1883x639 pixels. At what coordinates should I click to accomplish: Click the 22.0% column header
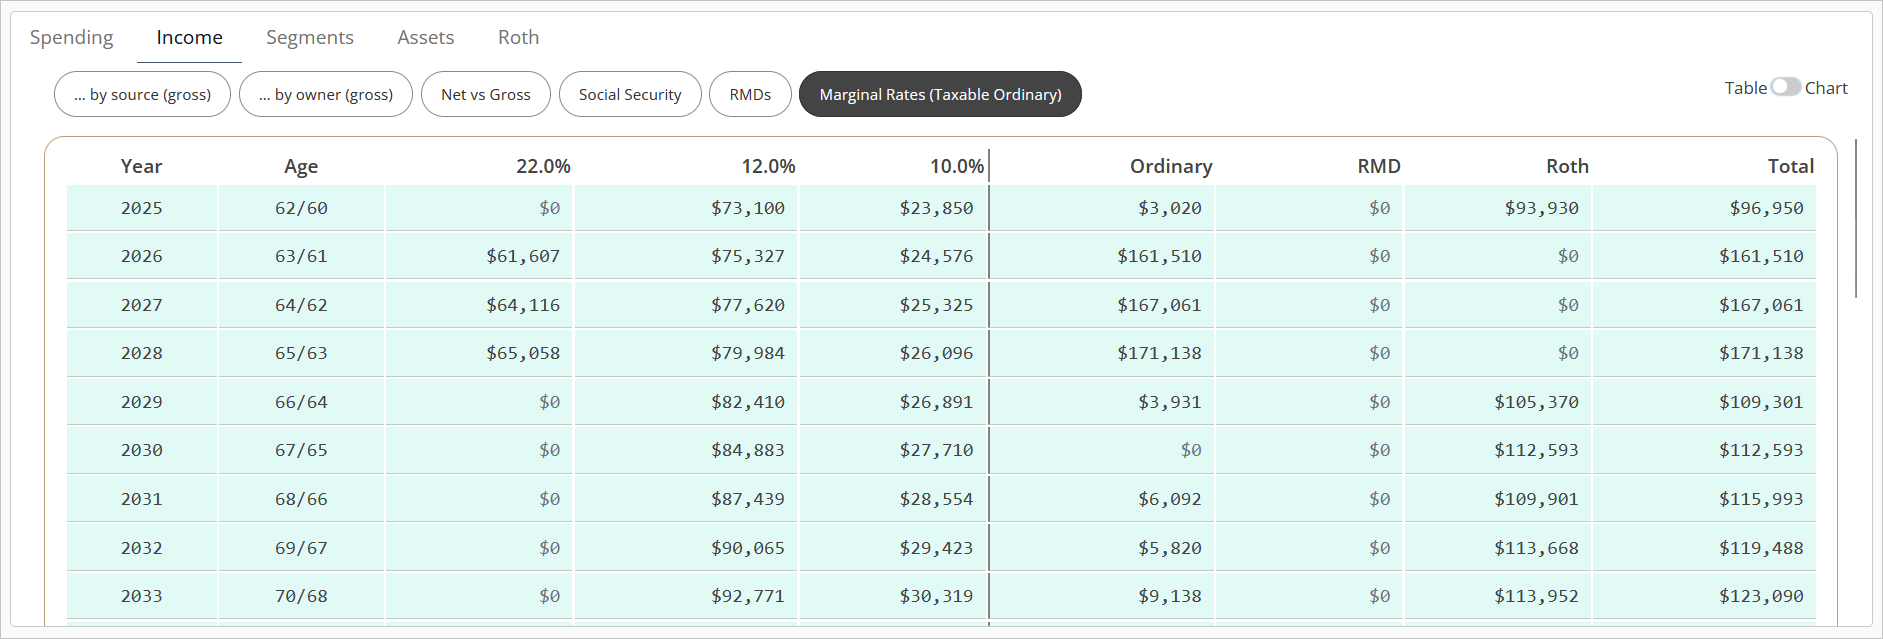[x=543, y=166]
